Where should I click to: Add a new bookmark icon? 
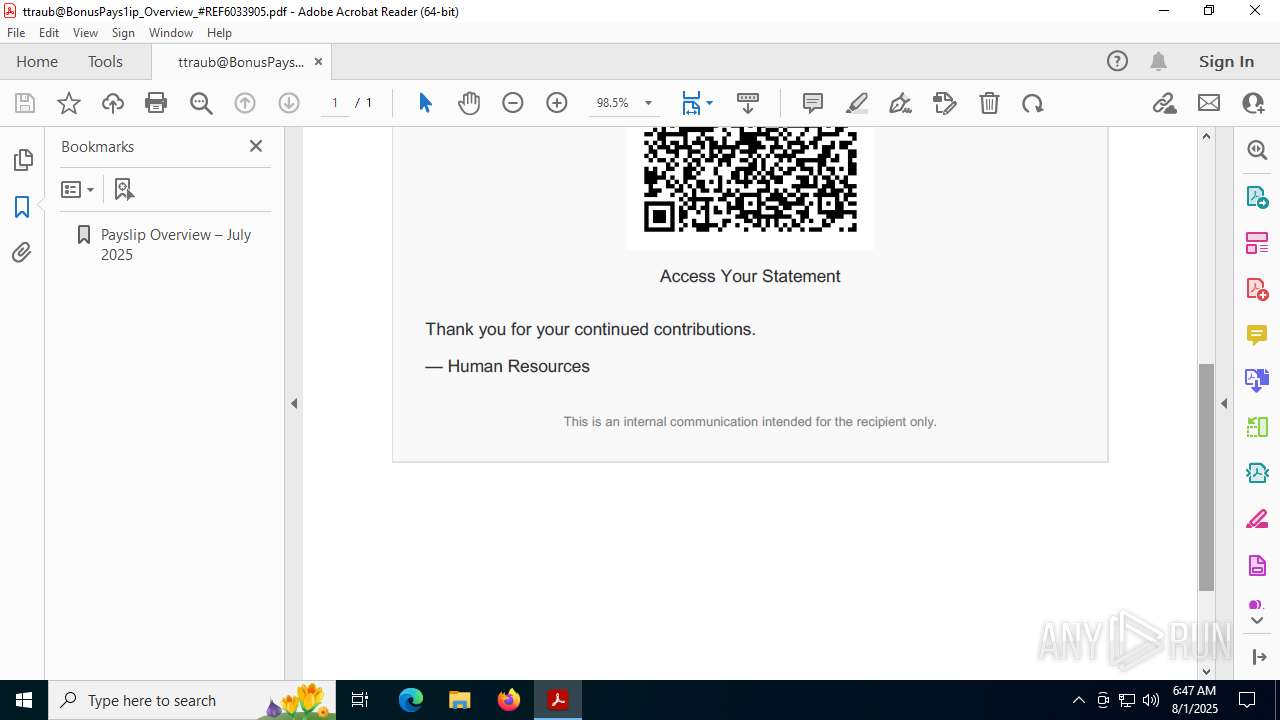tap(124, 189)
